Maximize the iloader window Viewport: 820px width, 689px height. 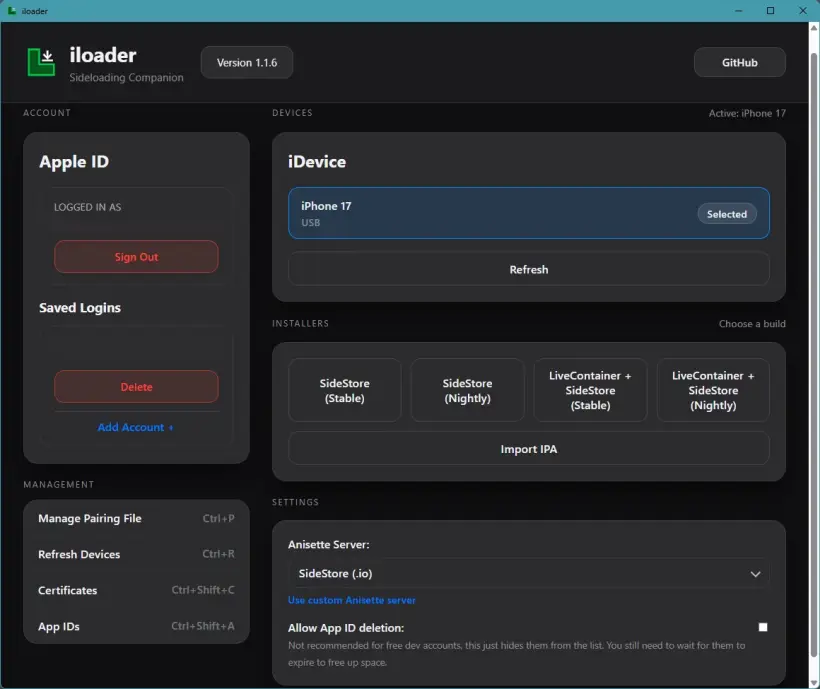pyautogui.click(x=770, y=10)
